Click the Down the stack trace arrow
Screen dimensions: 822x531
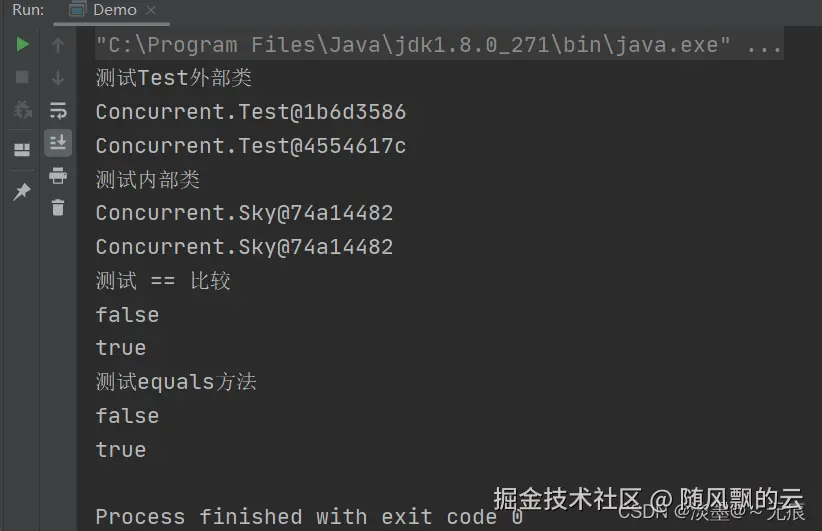58,77
